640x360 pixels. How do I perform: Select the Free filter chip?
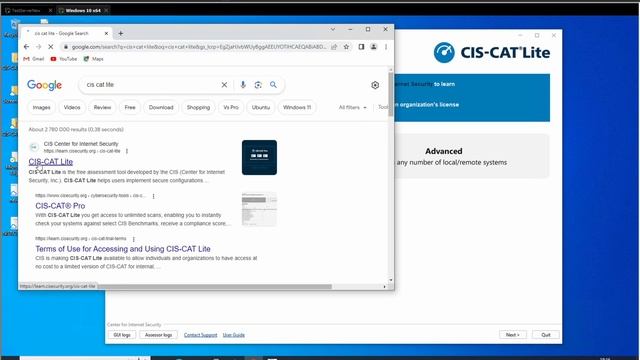pyautogui.click(x=130, y=107)
